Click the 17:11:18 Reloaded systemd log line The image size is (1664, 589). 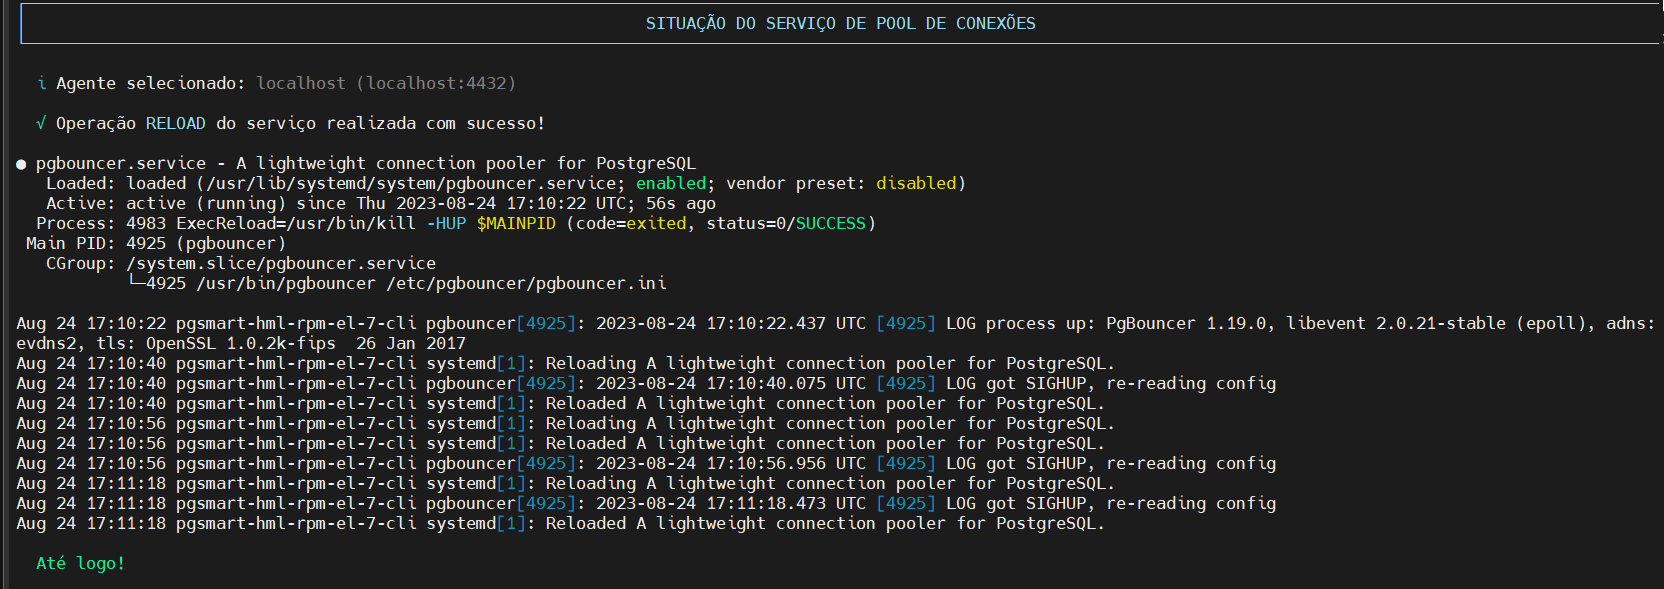(561, 523)
